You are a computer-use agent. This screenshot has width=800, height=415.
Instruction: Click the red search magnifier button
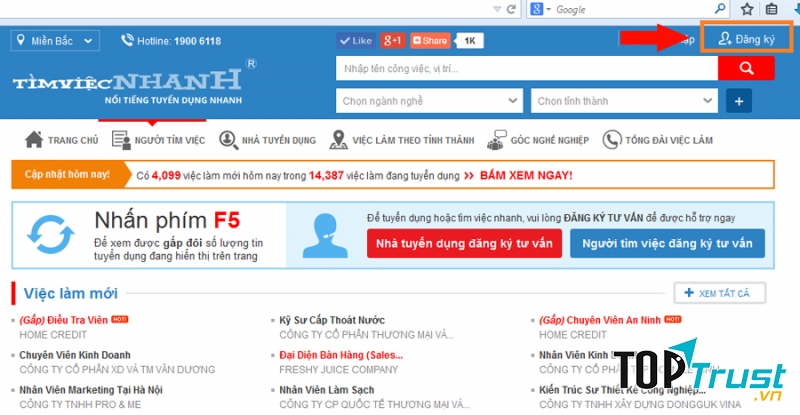point(747,68)
